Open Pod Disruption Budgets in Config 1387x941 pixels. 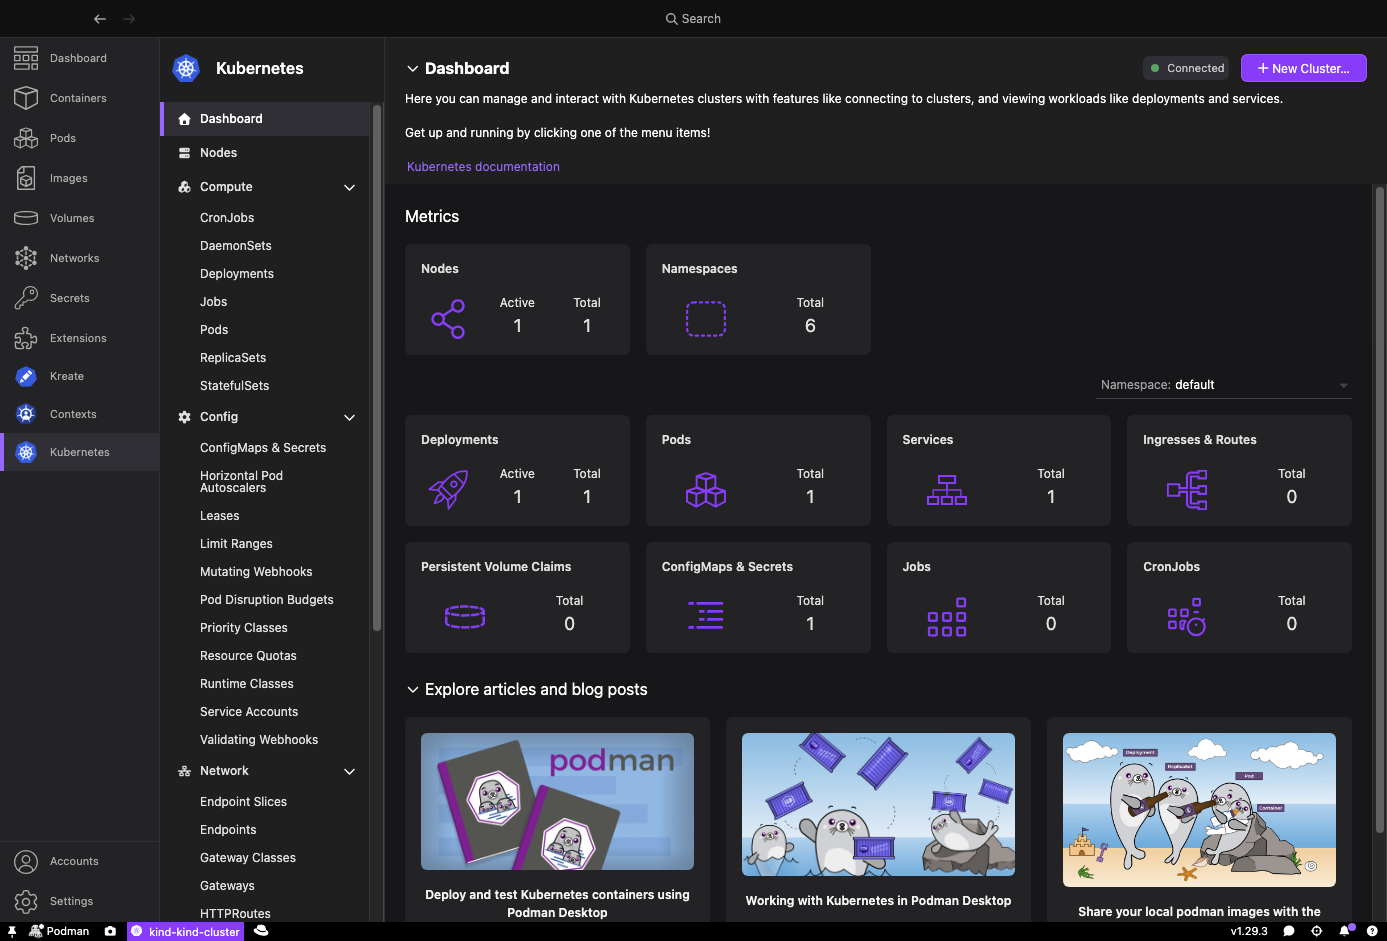click(x=267, y=600)
